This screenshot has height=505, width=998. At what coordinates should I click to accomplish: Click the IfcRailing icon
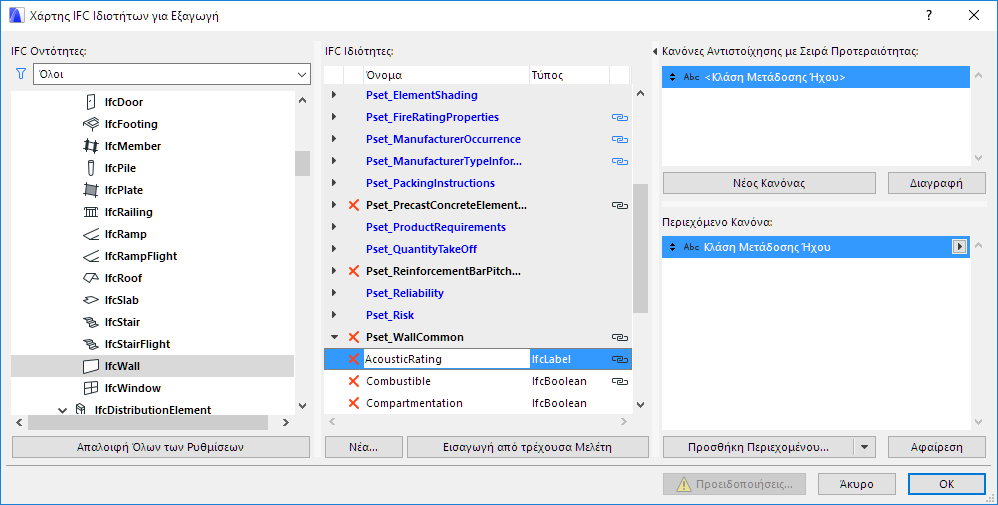(x=90, y=212)
